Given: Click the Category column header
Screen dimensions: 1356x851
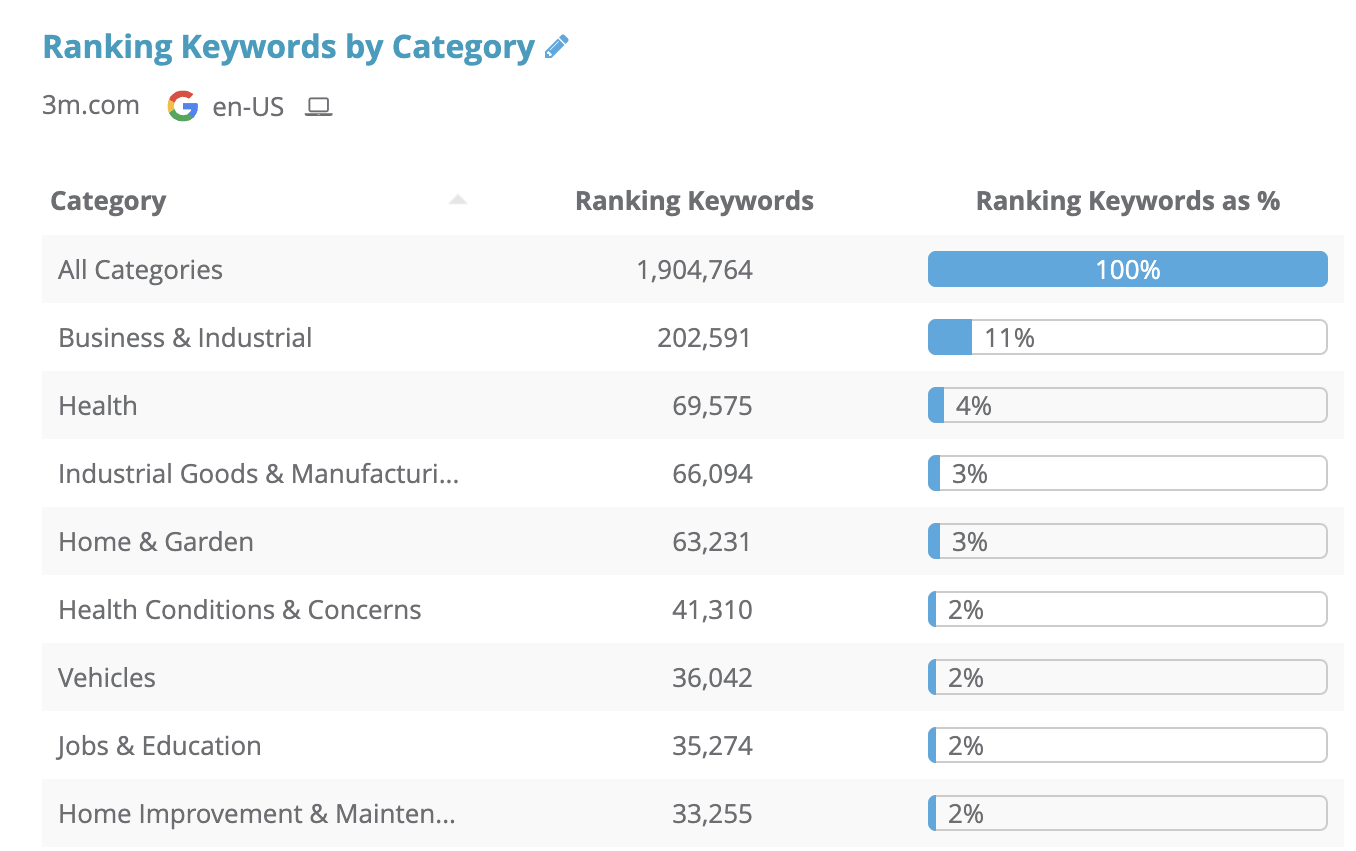Looking at the screenshot, I should tap(108, 201).
